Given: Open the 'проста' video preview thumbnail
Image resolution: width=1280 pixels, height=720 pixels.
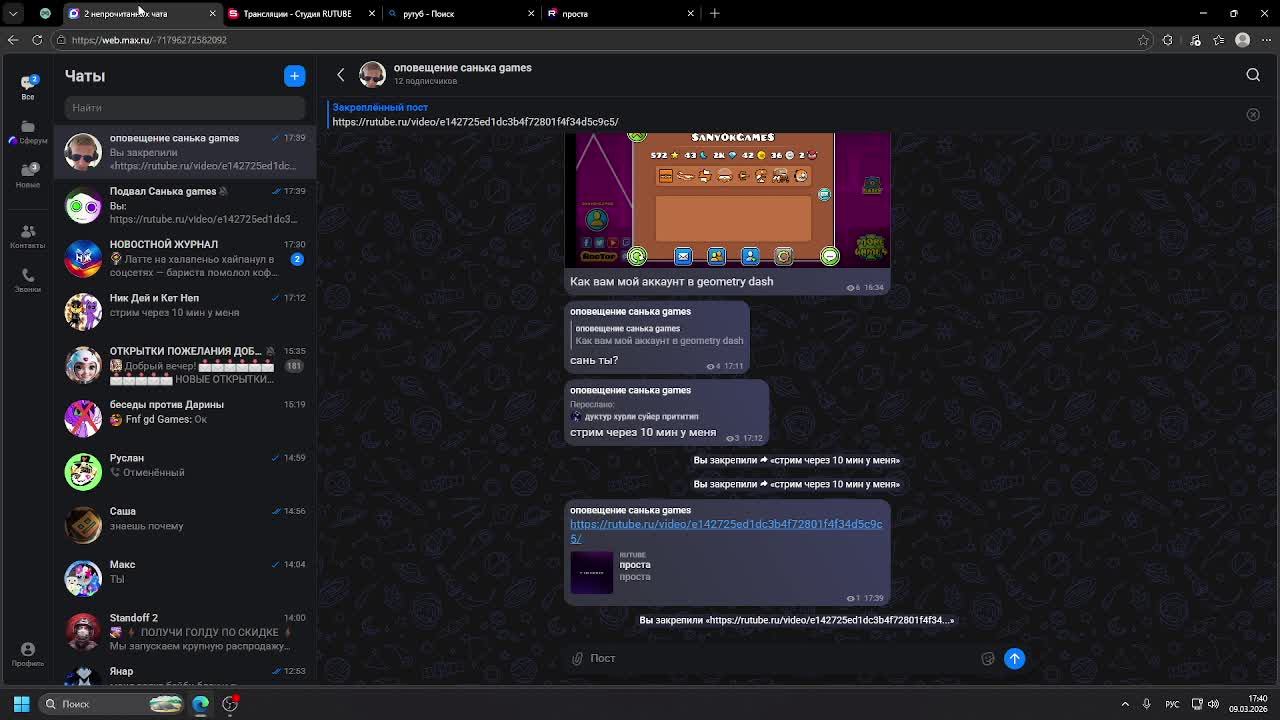Looking at the screenshot, I should pyautogui.click(x=591, y=572).
